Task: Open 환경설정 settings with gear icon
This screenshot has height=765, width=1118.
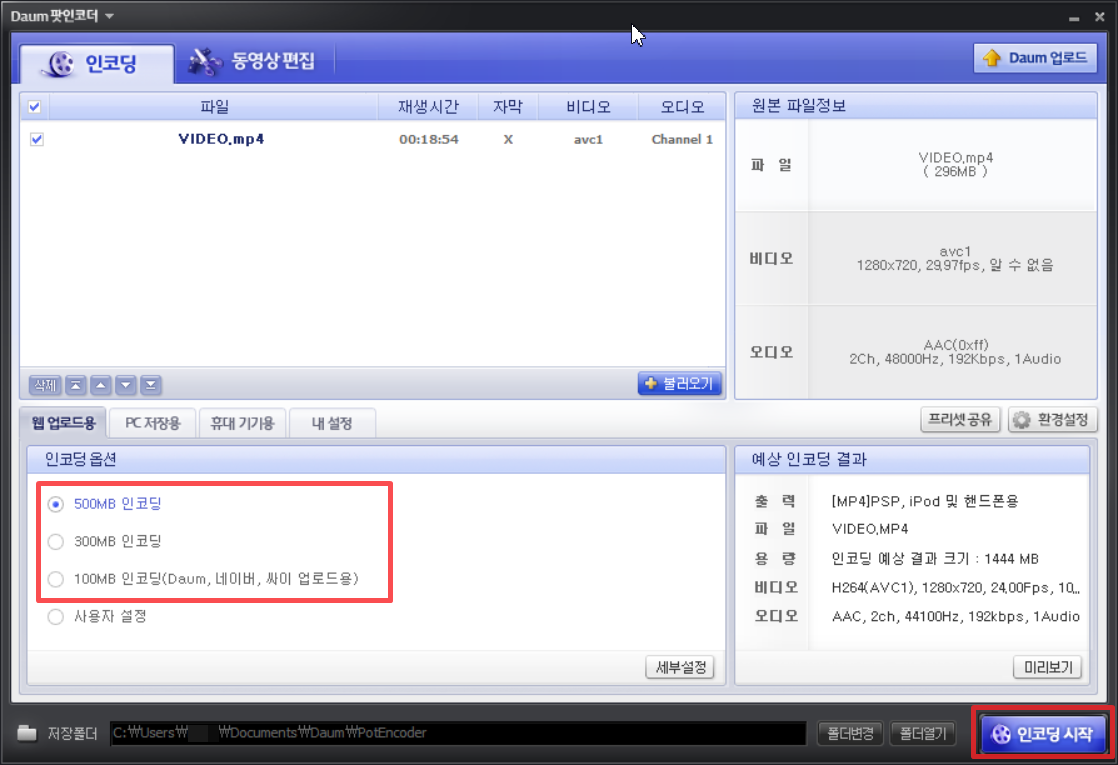Action: (x=1052, y=420)
